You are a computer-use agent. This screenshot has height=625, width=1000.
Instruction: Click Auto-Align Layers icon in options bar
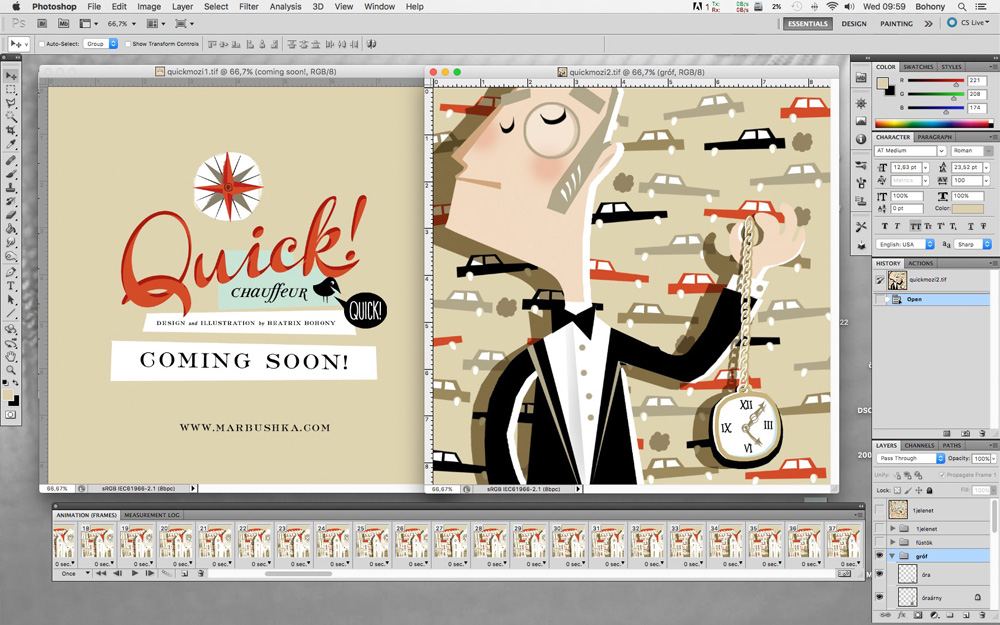click(x=371, y=44)
